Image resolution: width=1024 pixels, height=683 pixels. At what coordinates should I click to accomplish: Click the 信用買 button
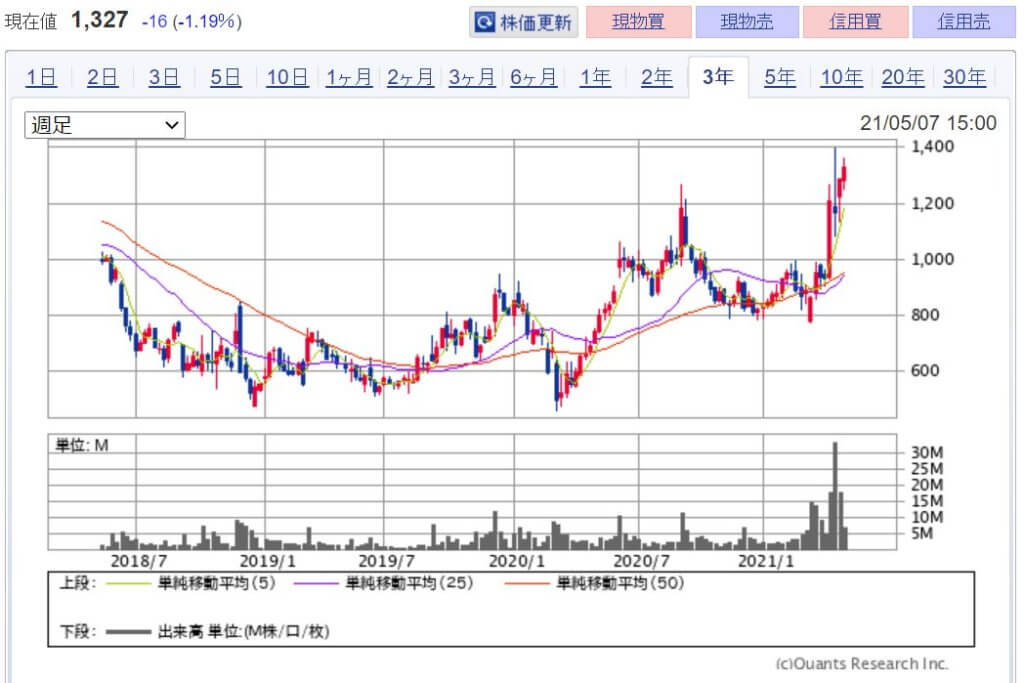pyautogui.click(x=856, y=22)
